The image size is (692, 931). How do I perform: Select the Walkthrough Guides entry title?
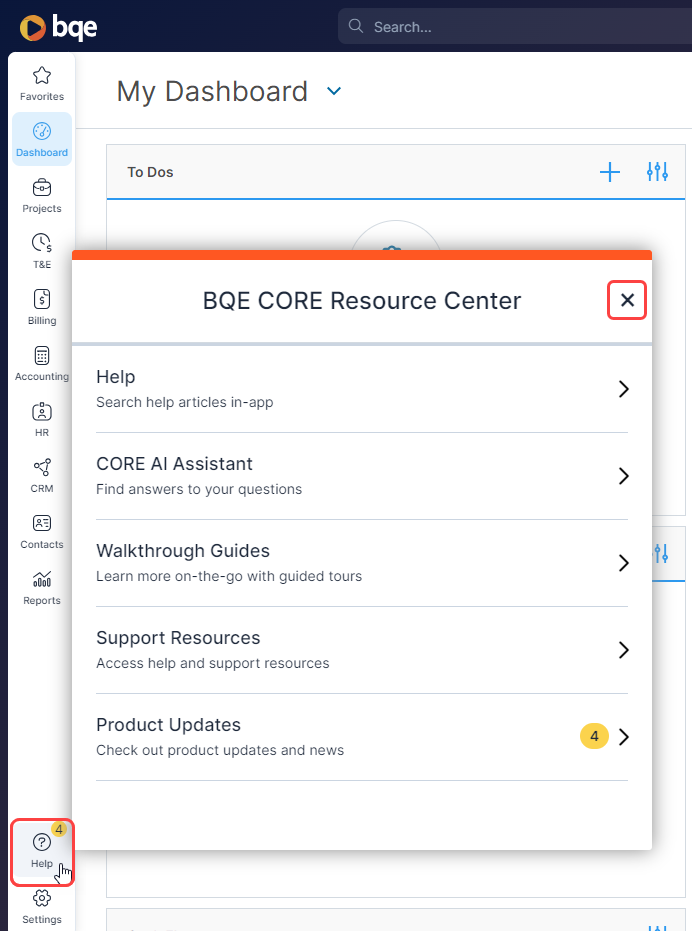click(183, 550)
